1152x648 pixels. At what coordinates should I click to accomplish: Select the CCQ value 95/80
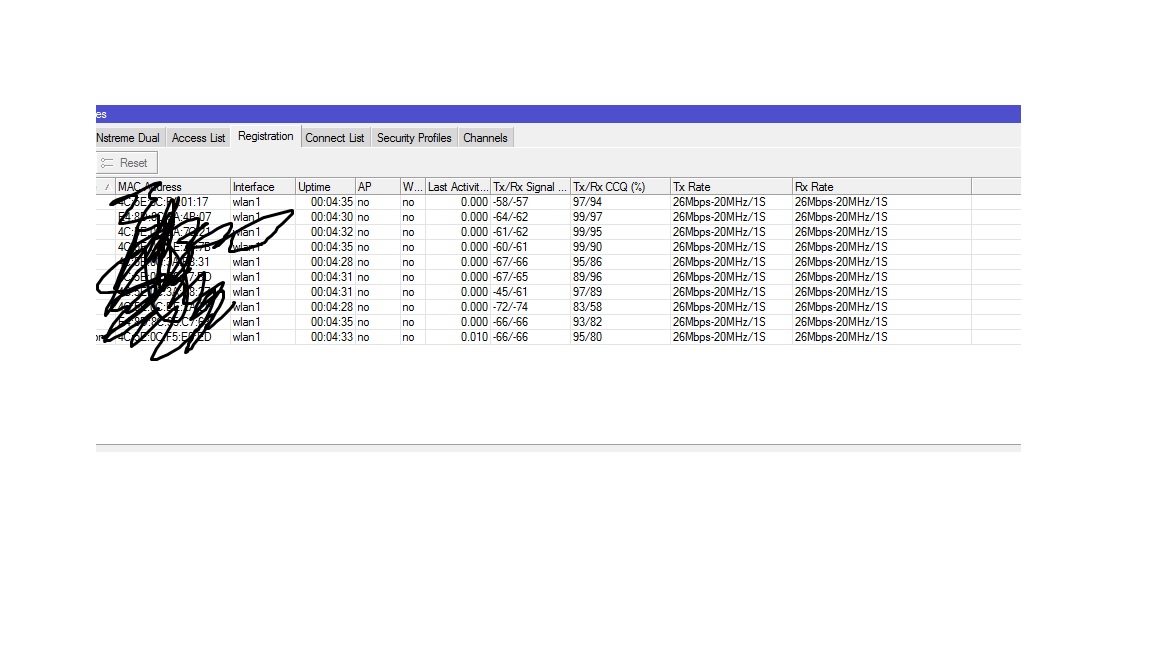[x=587, y=337]
